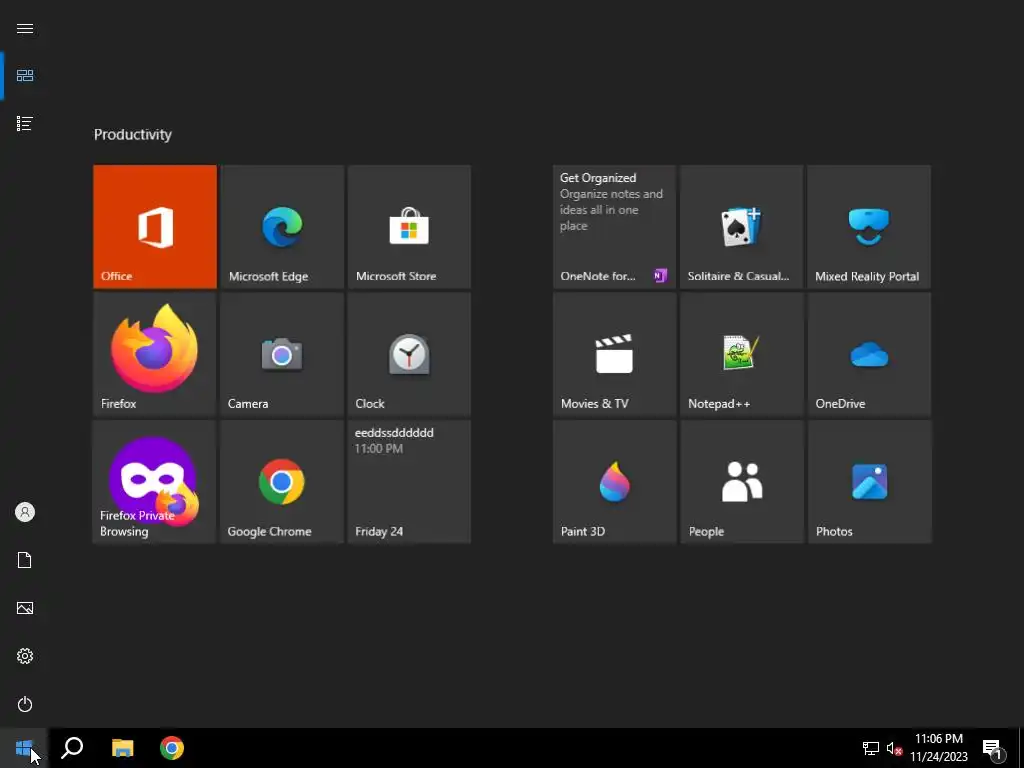The image size is (1024, 768).
Task: Open the Power options menu
Action: tap(25, 704)
